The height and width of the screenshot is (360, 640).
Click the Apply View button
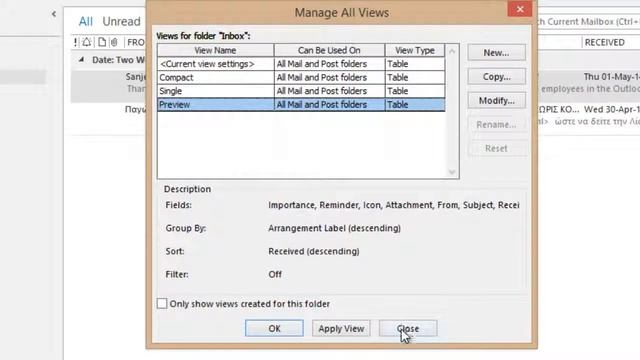(341, 328)
